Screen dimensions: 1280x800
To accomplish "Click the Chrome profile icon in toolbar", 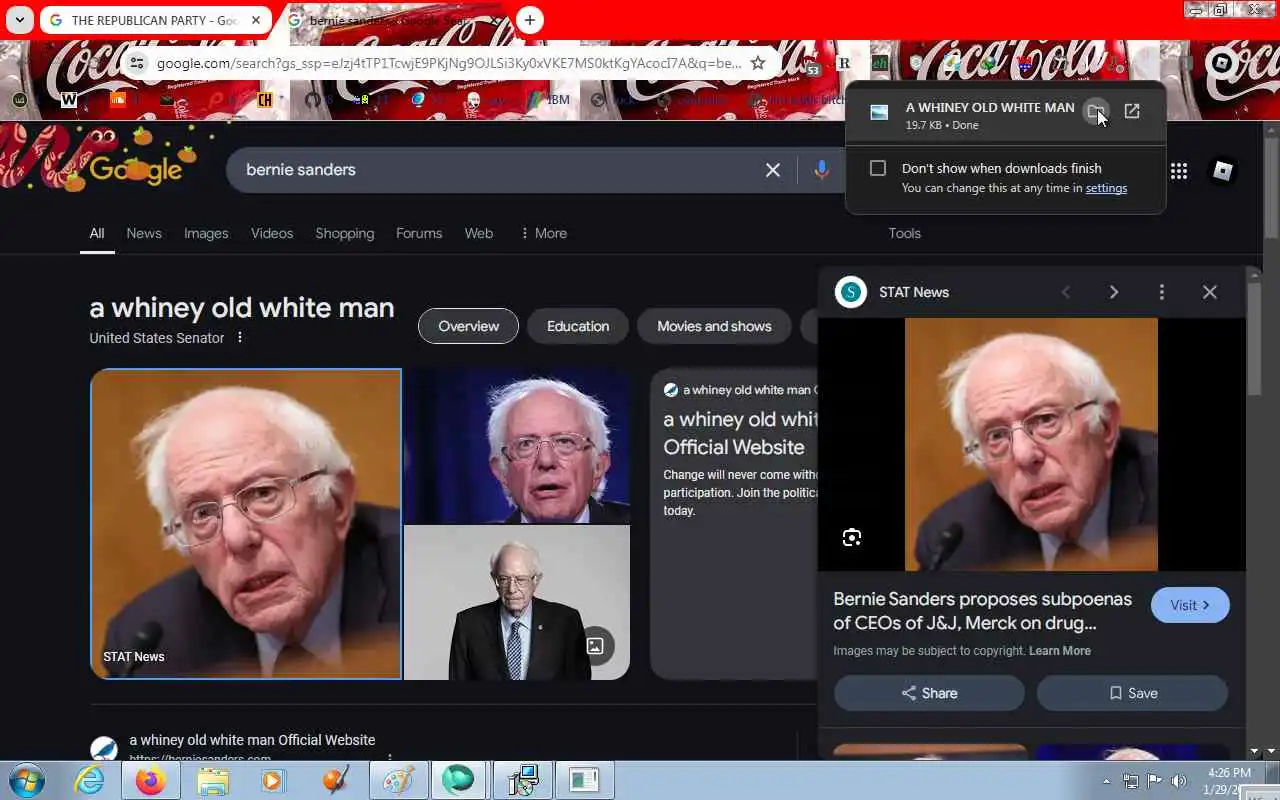I will tap(1222, 63).
